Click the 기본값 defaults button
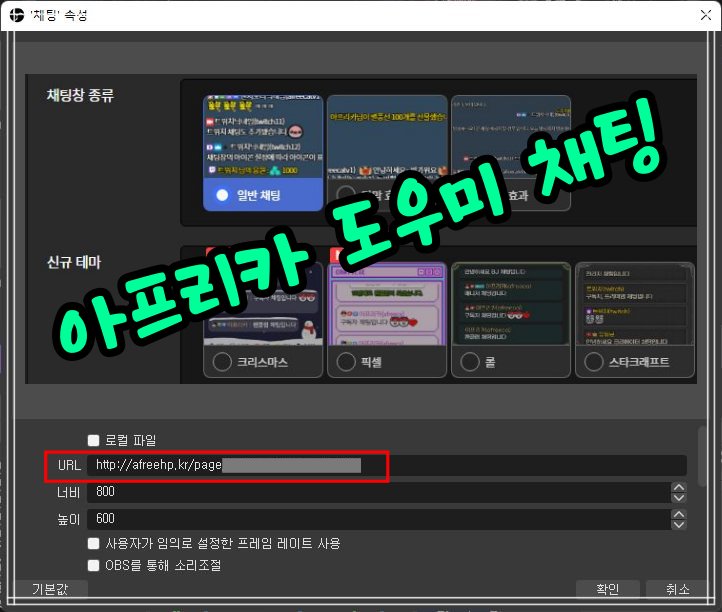Image resolution: width=722 pixels, height=612 pixels. [50, 589]
